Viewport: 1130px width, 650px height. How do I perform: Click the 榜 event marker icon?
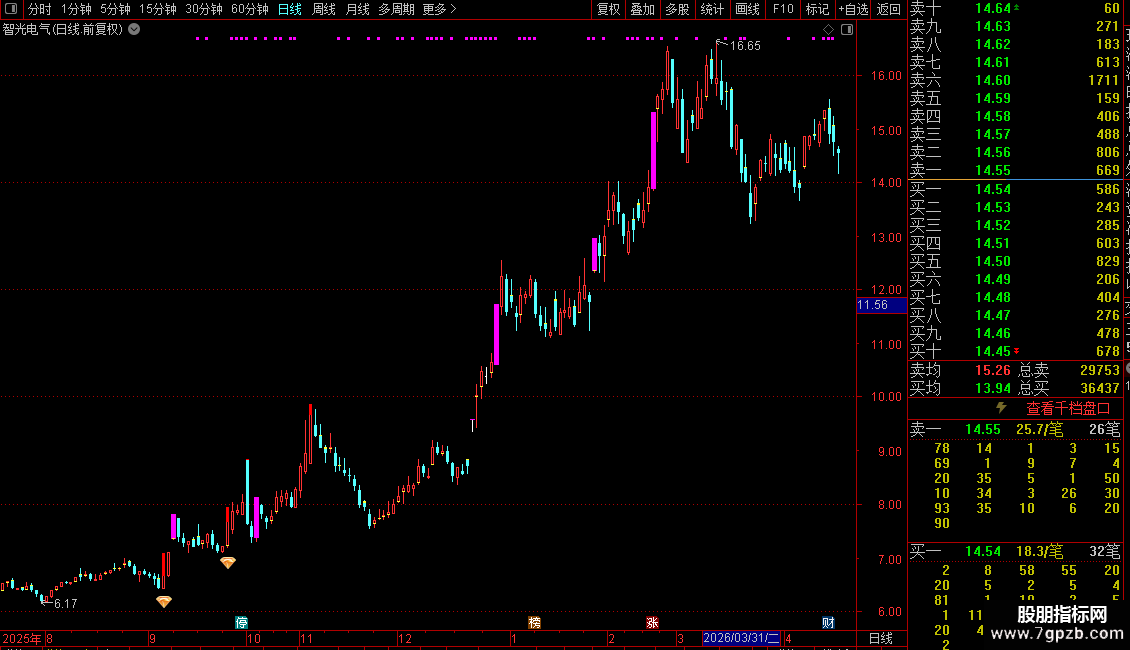tap(535, 623)
